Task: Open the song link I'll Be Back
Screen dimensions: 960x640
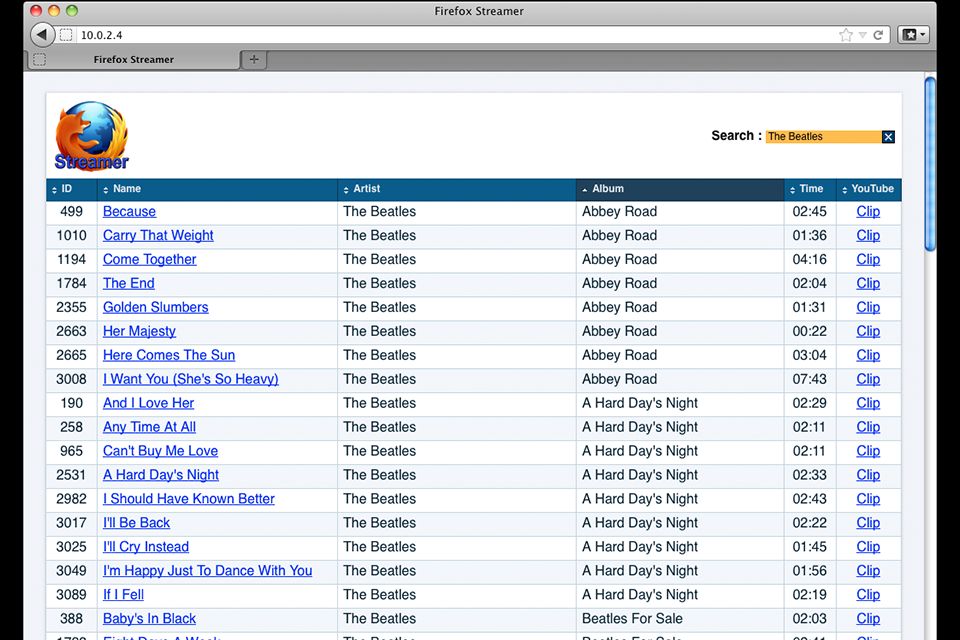Action: (136, 522)
